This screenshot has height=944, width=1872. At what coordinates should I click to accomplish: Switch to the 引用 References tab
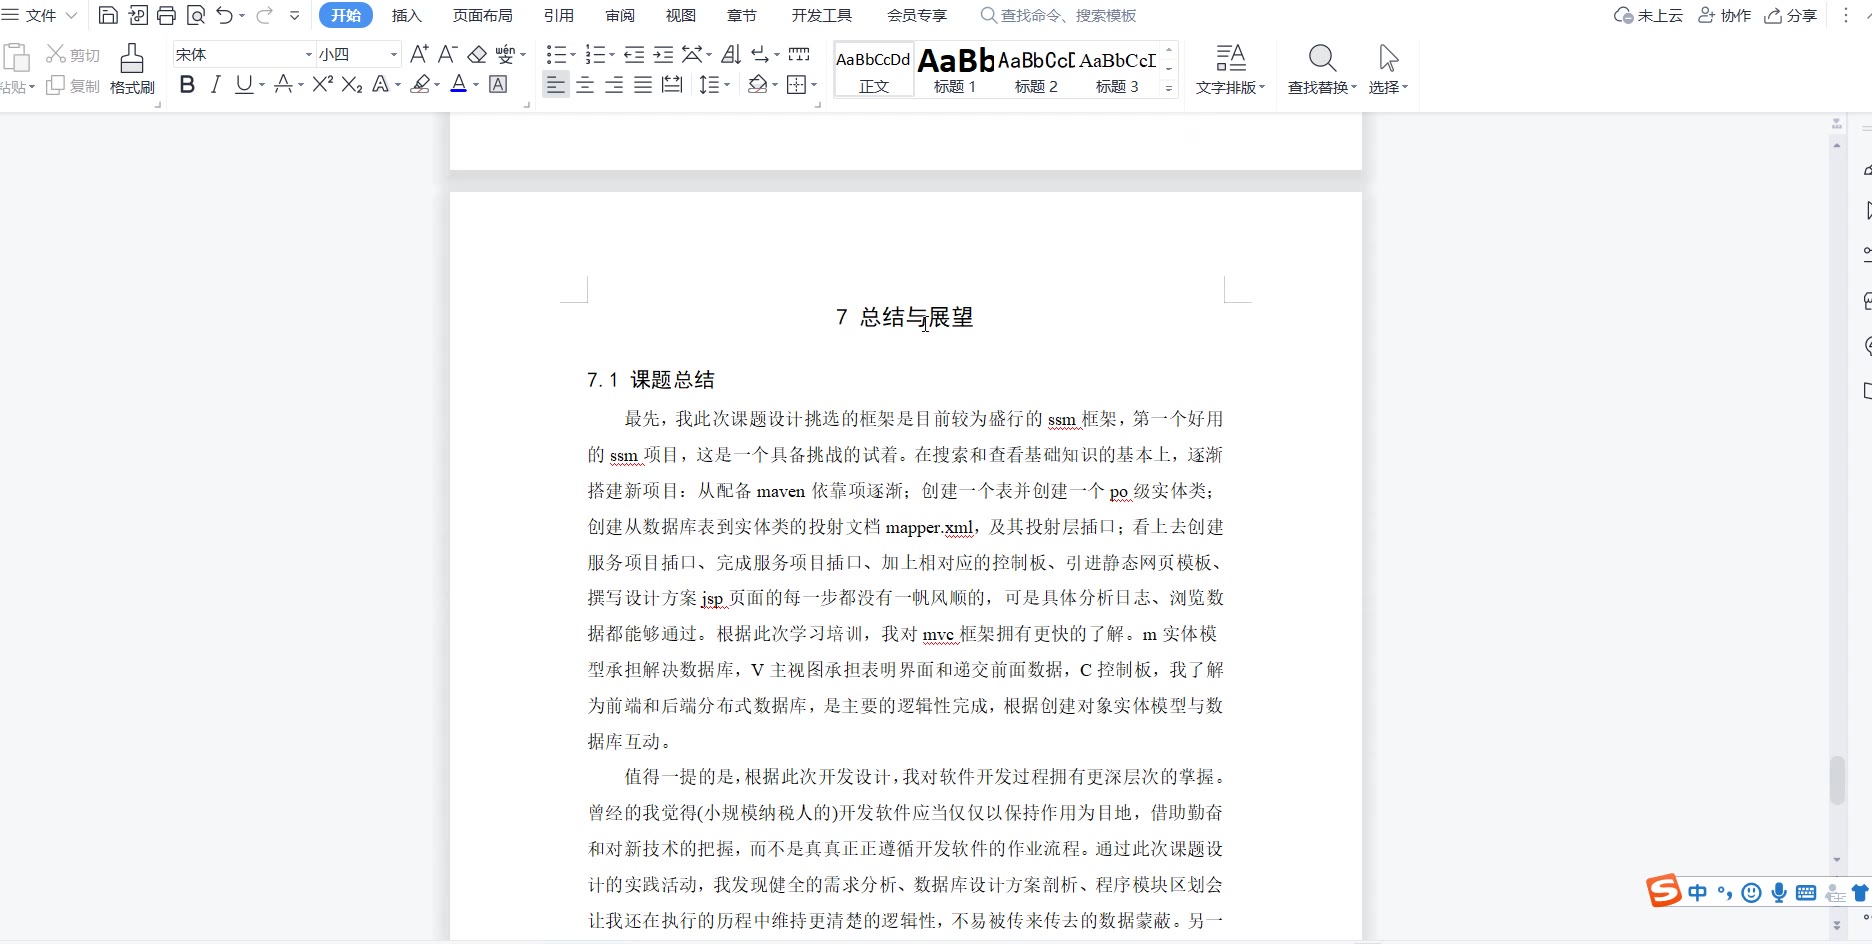click(559, 15)
